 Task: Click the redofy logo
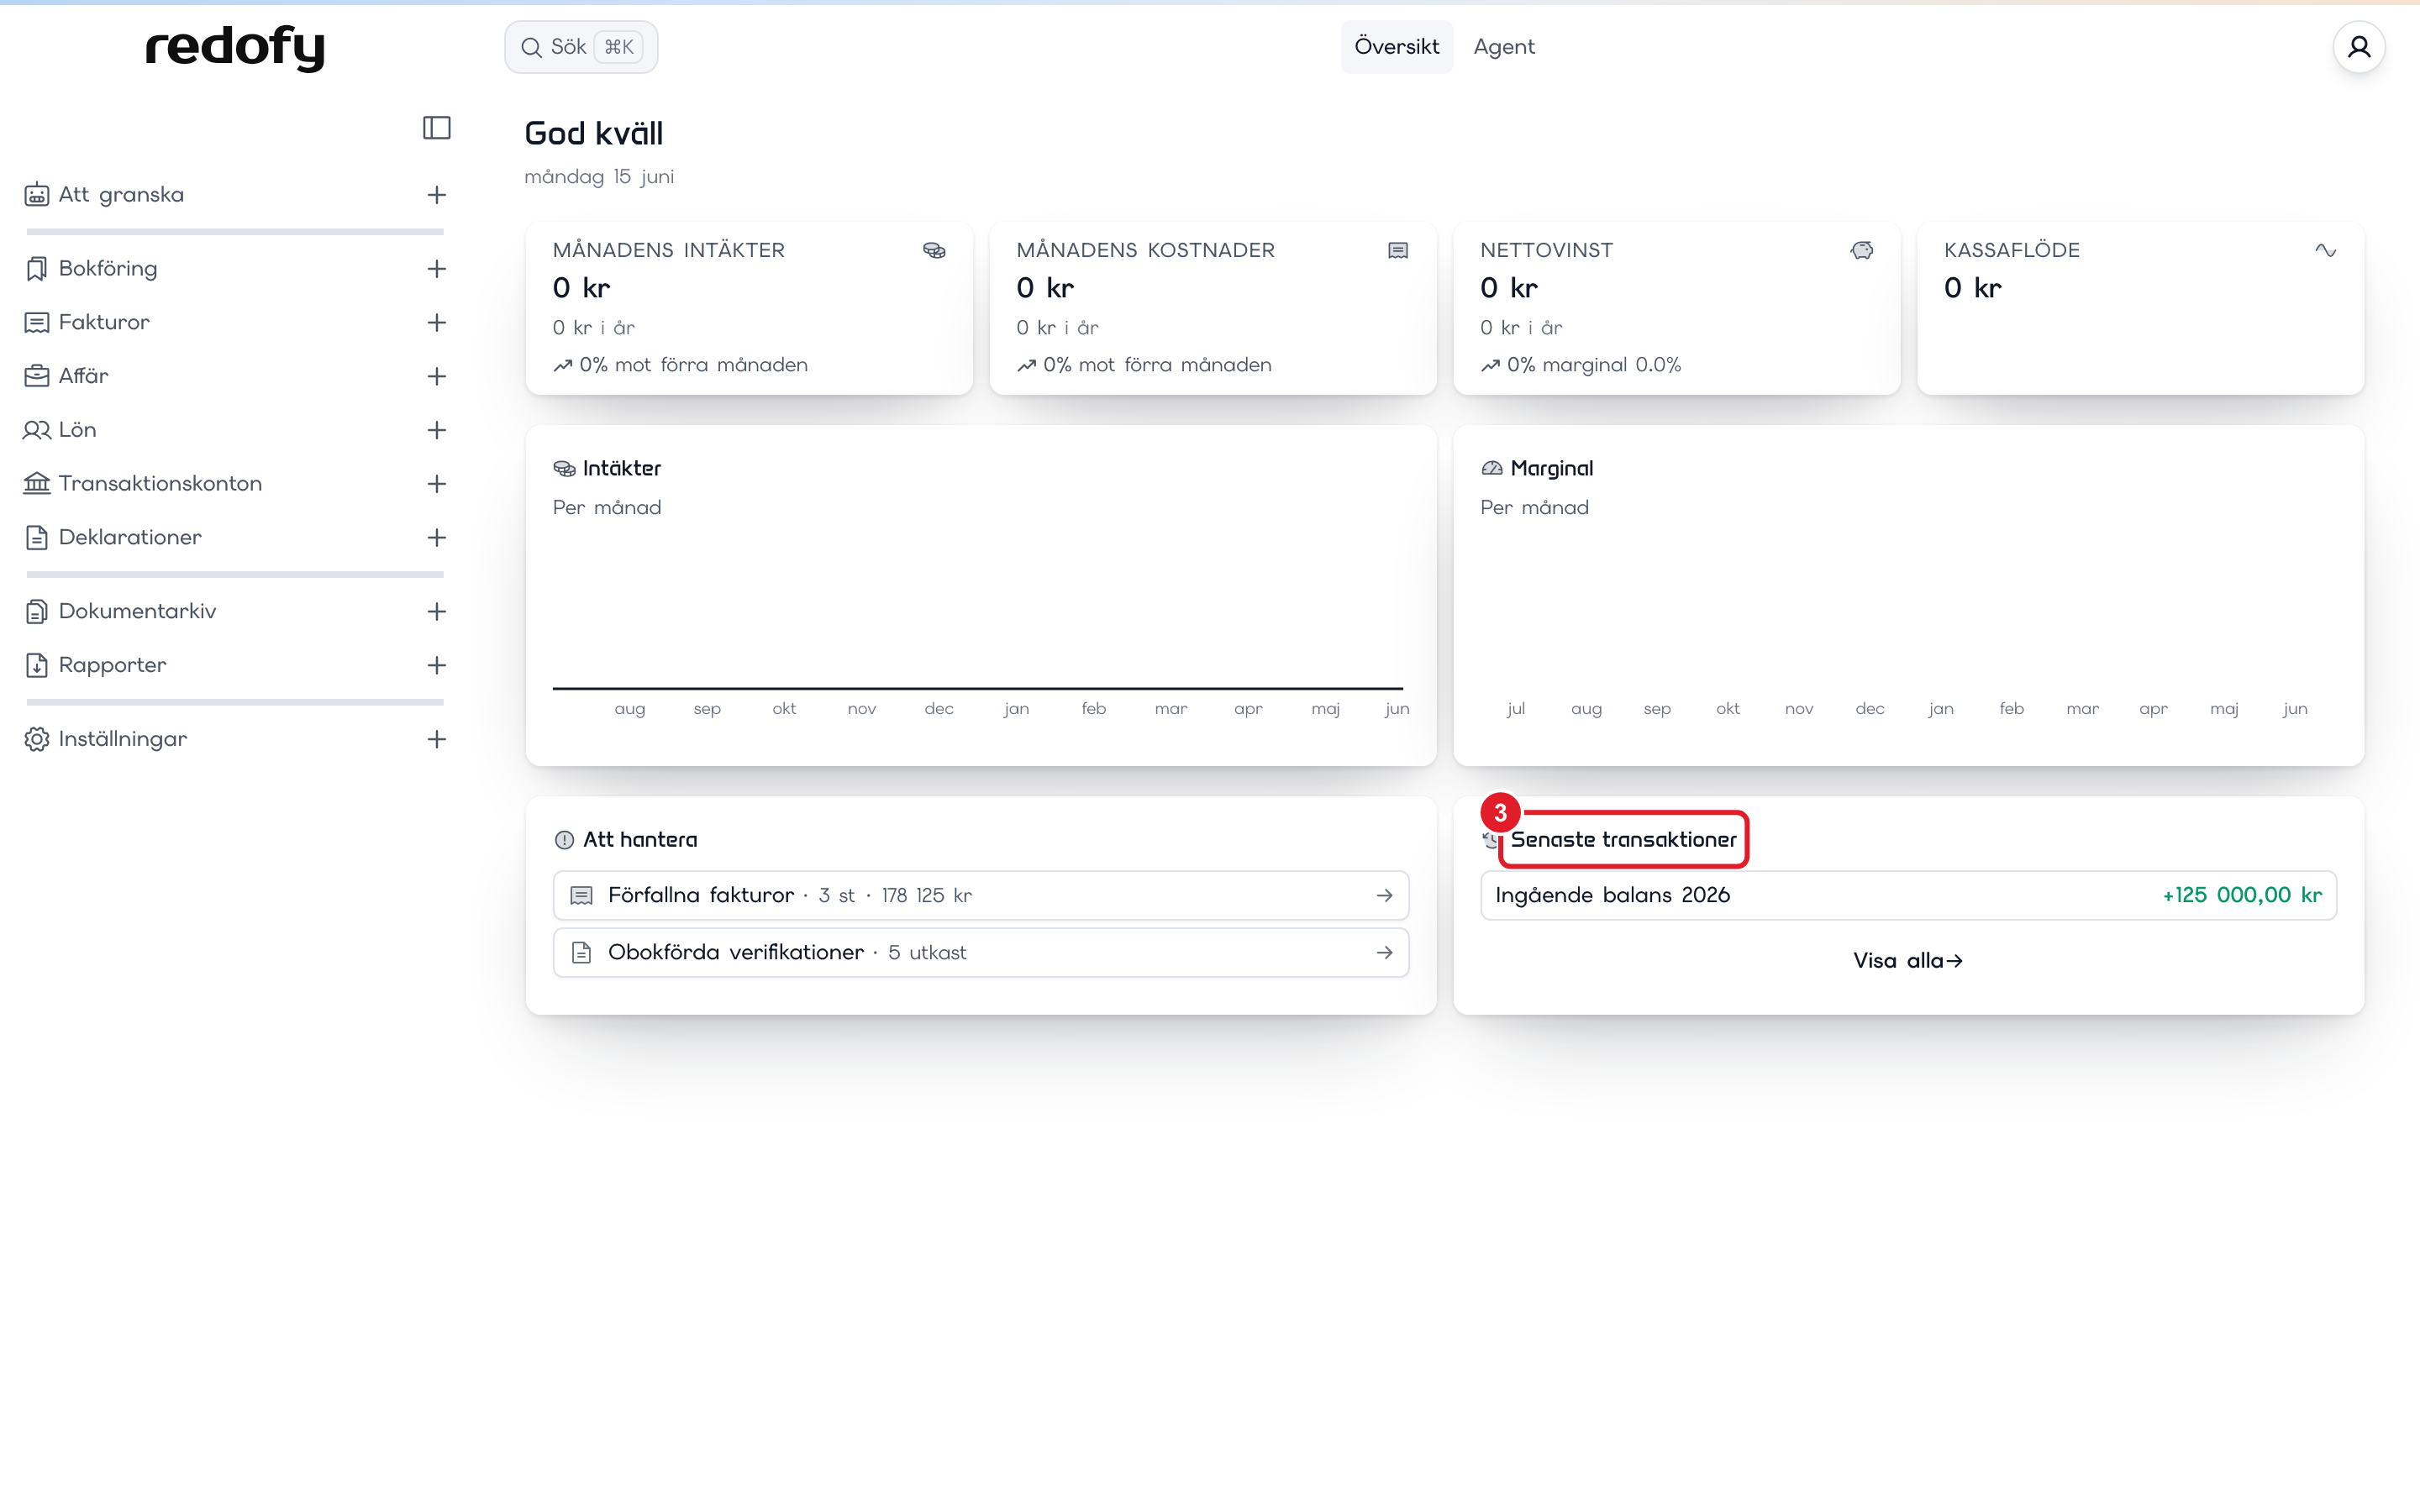[x=236, y=48]
